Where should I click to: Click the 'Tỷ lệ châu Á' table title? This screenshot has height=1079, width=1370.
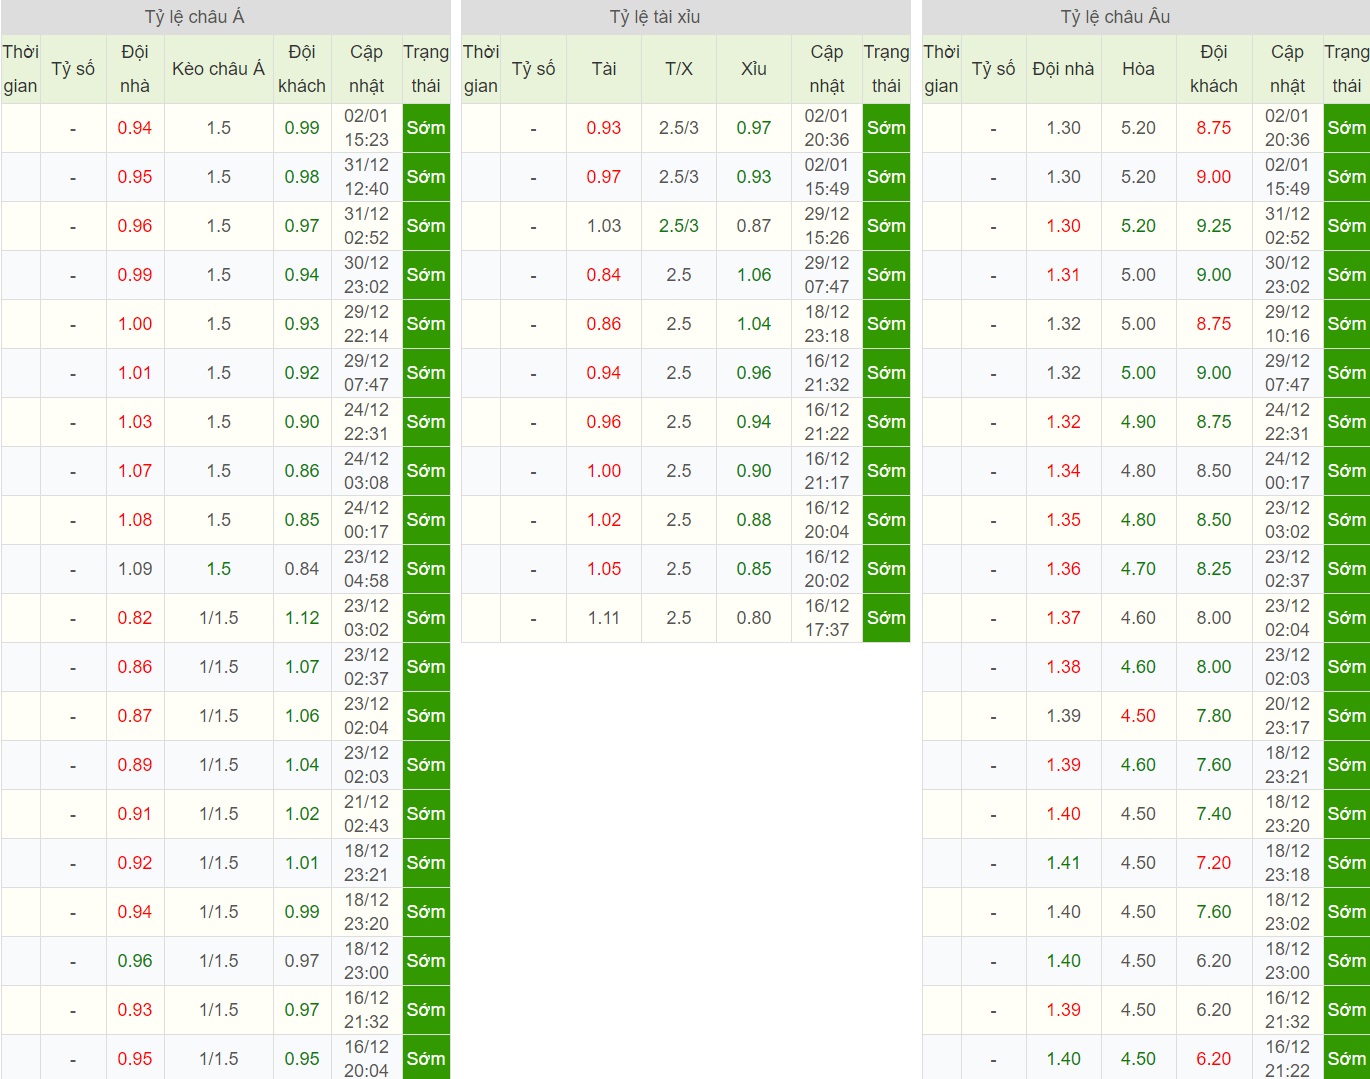tap(194, 17)
